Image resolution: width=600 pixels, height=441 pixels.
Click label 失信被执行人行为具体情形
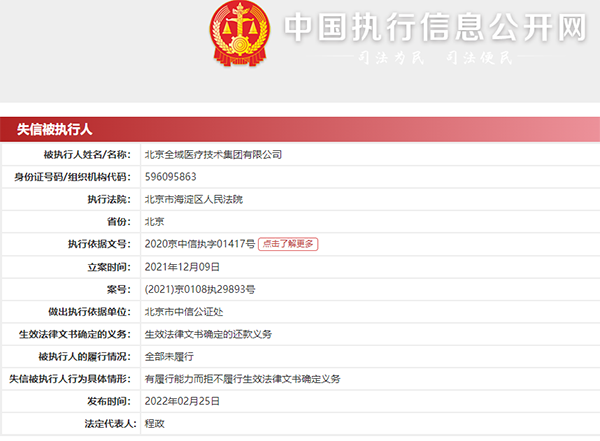point(70,379)
